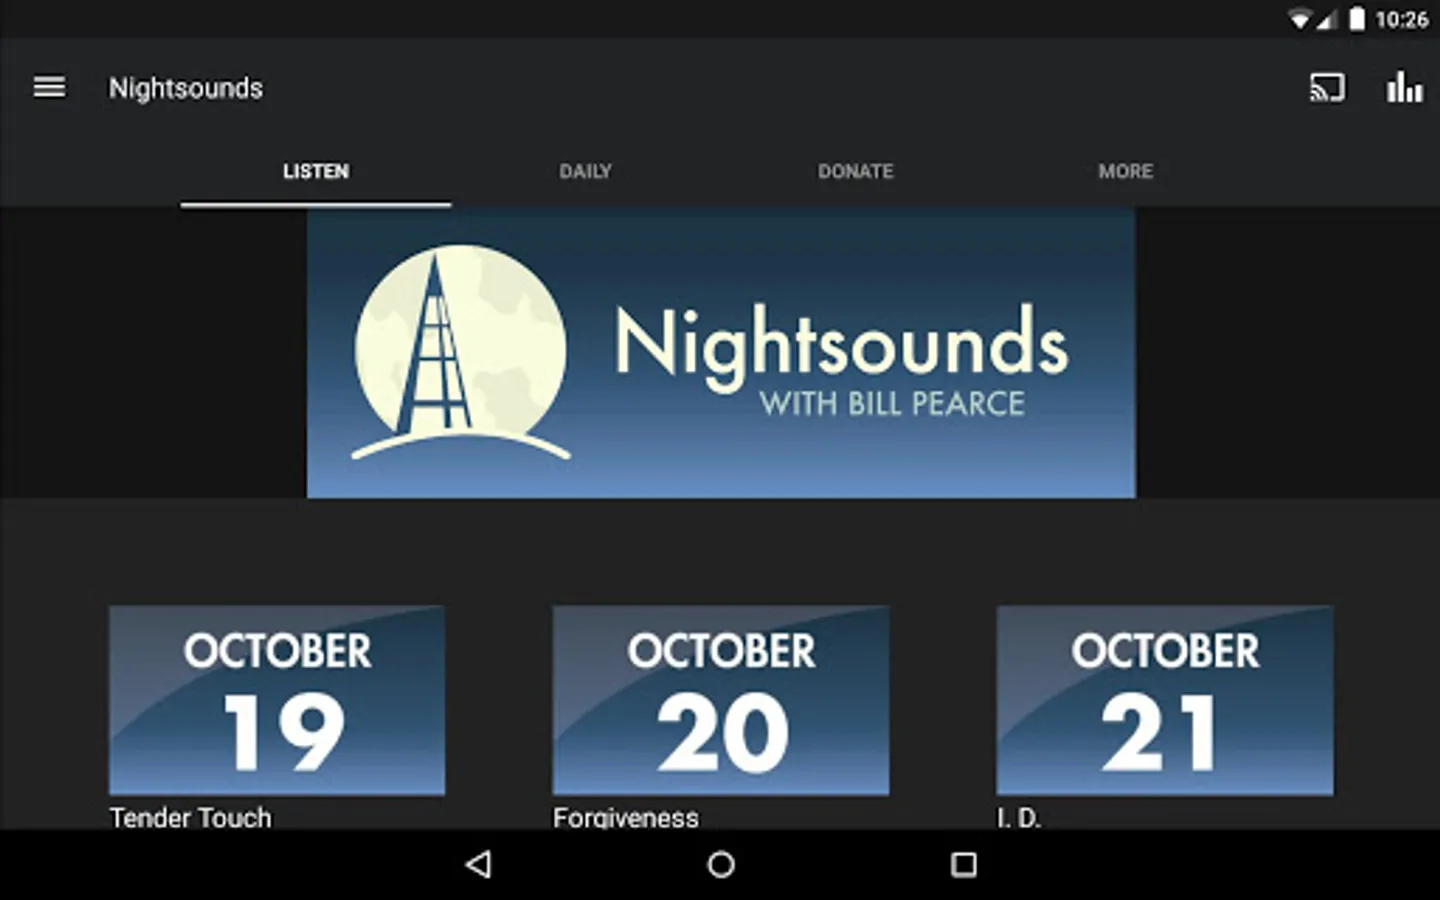1440x900 pixels.
Task: Switch to the LISTEN tab
Action: pos(316,172)
